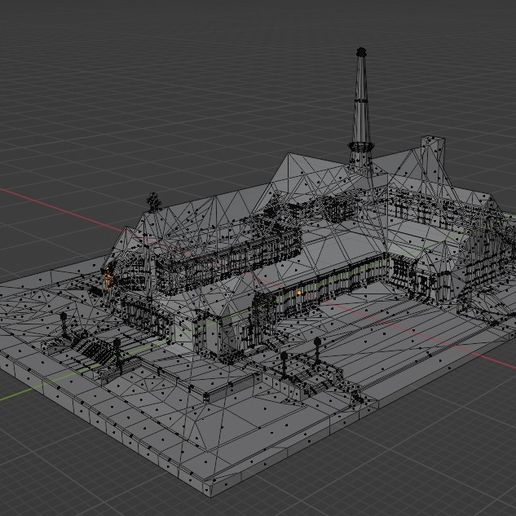516x516 pixels.
Task: Click the orange highlighted vertices on left wing
Action: (108, 278)
